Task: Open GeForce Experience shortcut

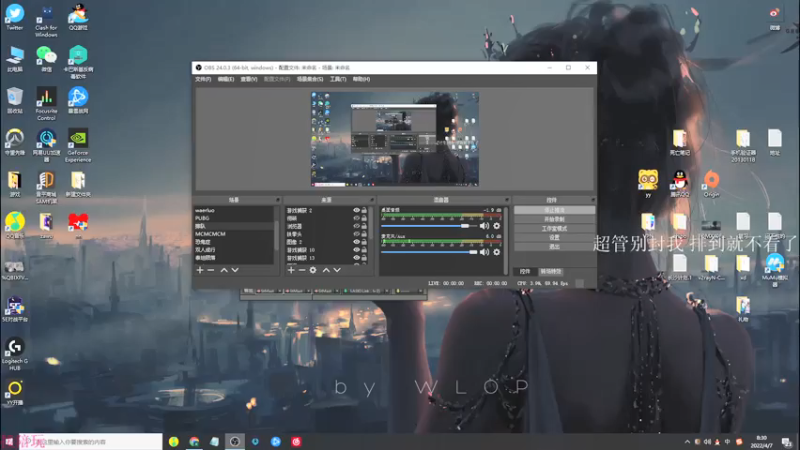Action: 78,145
